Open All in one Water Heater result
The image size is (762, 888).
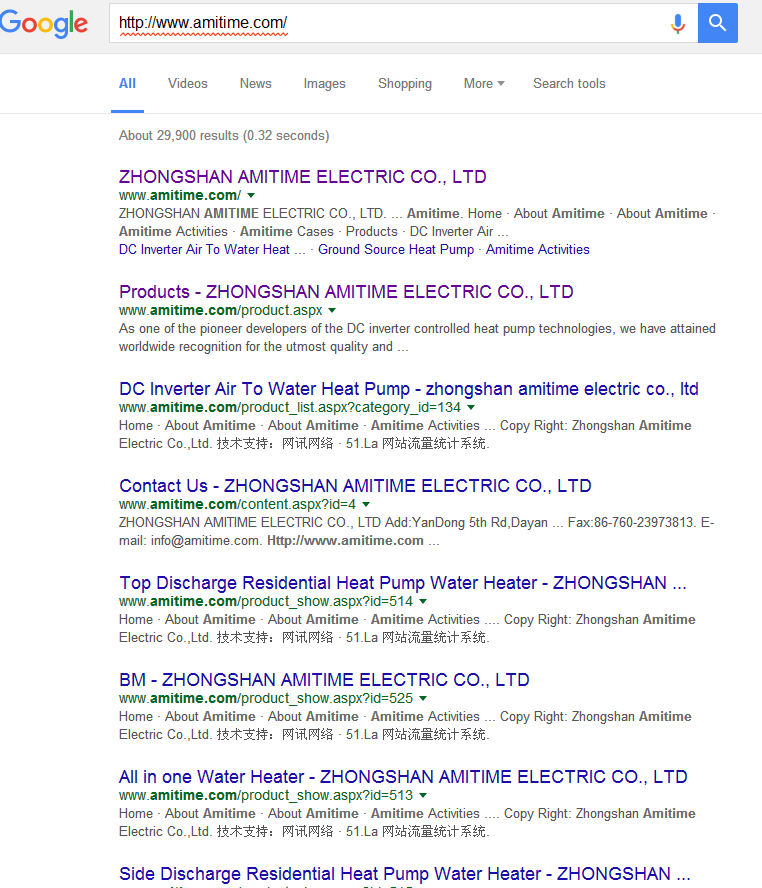(403, 777)
